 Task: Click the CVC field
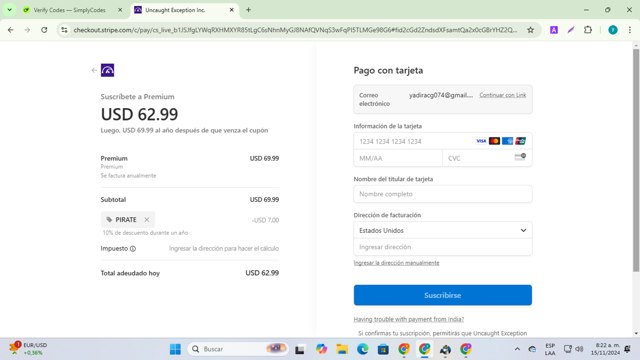click(487, 158)
